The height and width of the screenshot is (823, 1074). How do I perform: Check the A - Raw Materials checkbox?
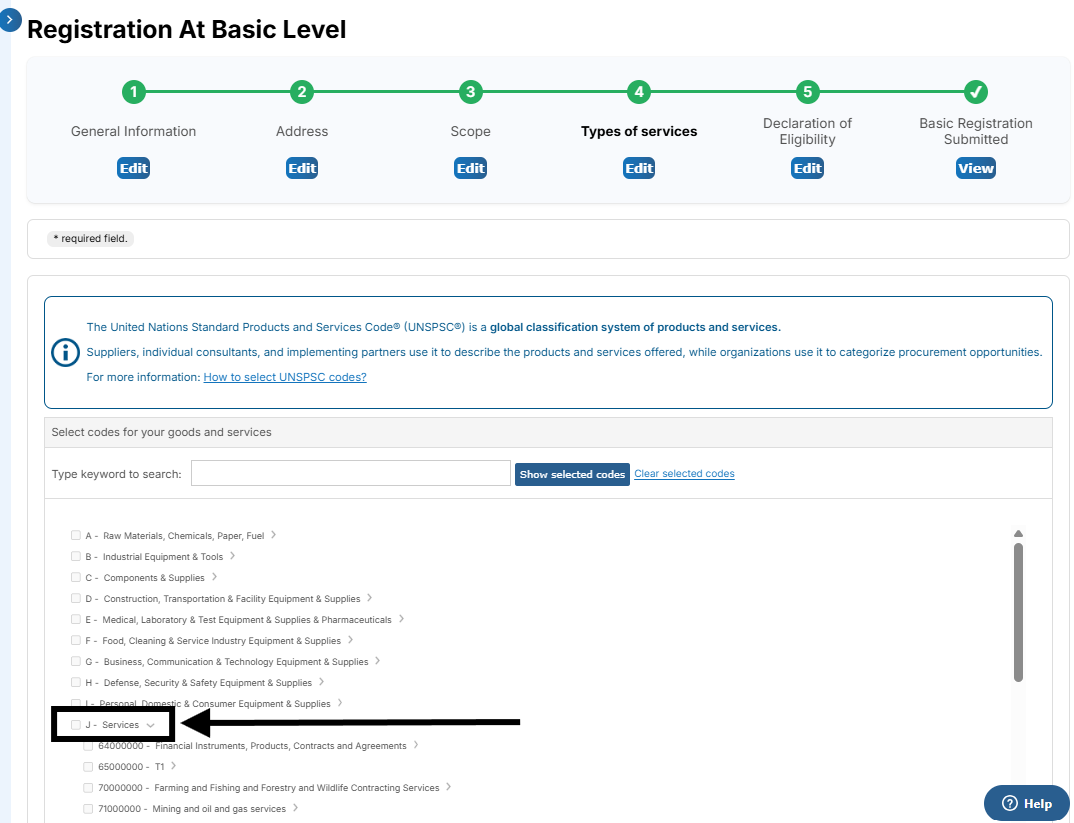[76, 536]
